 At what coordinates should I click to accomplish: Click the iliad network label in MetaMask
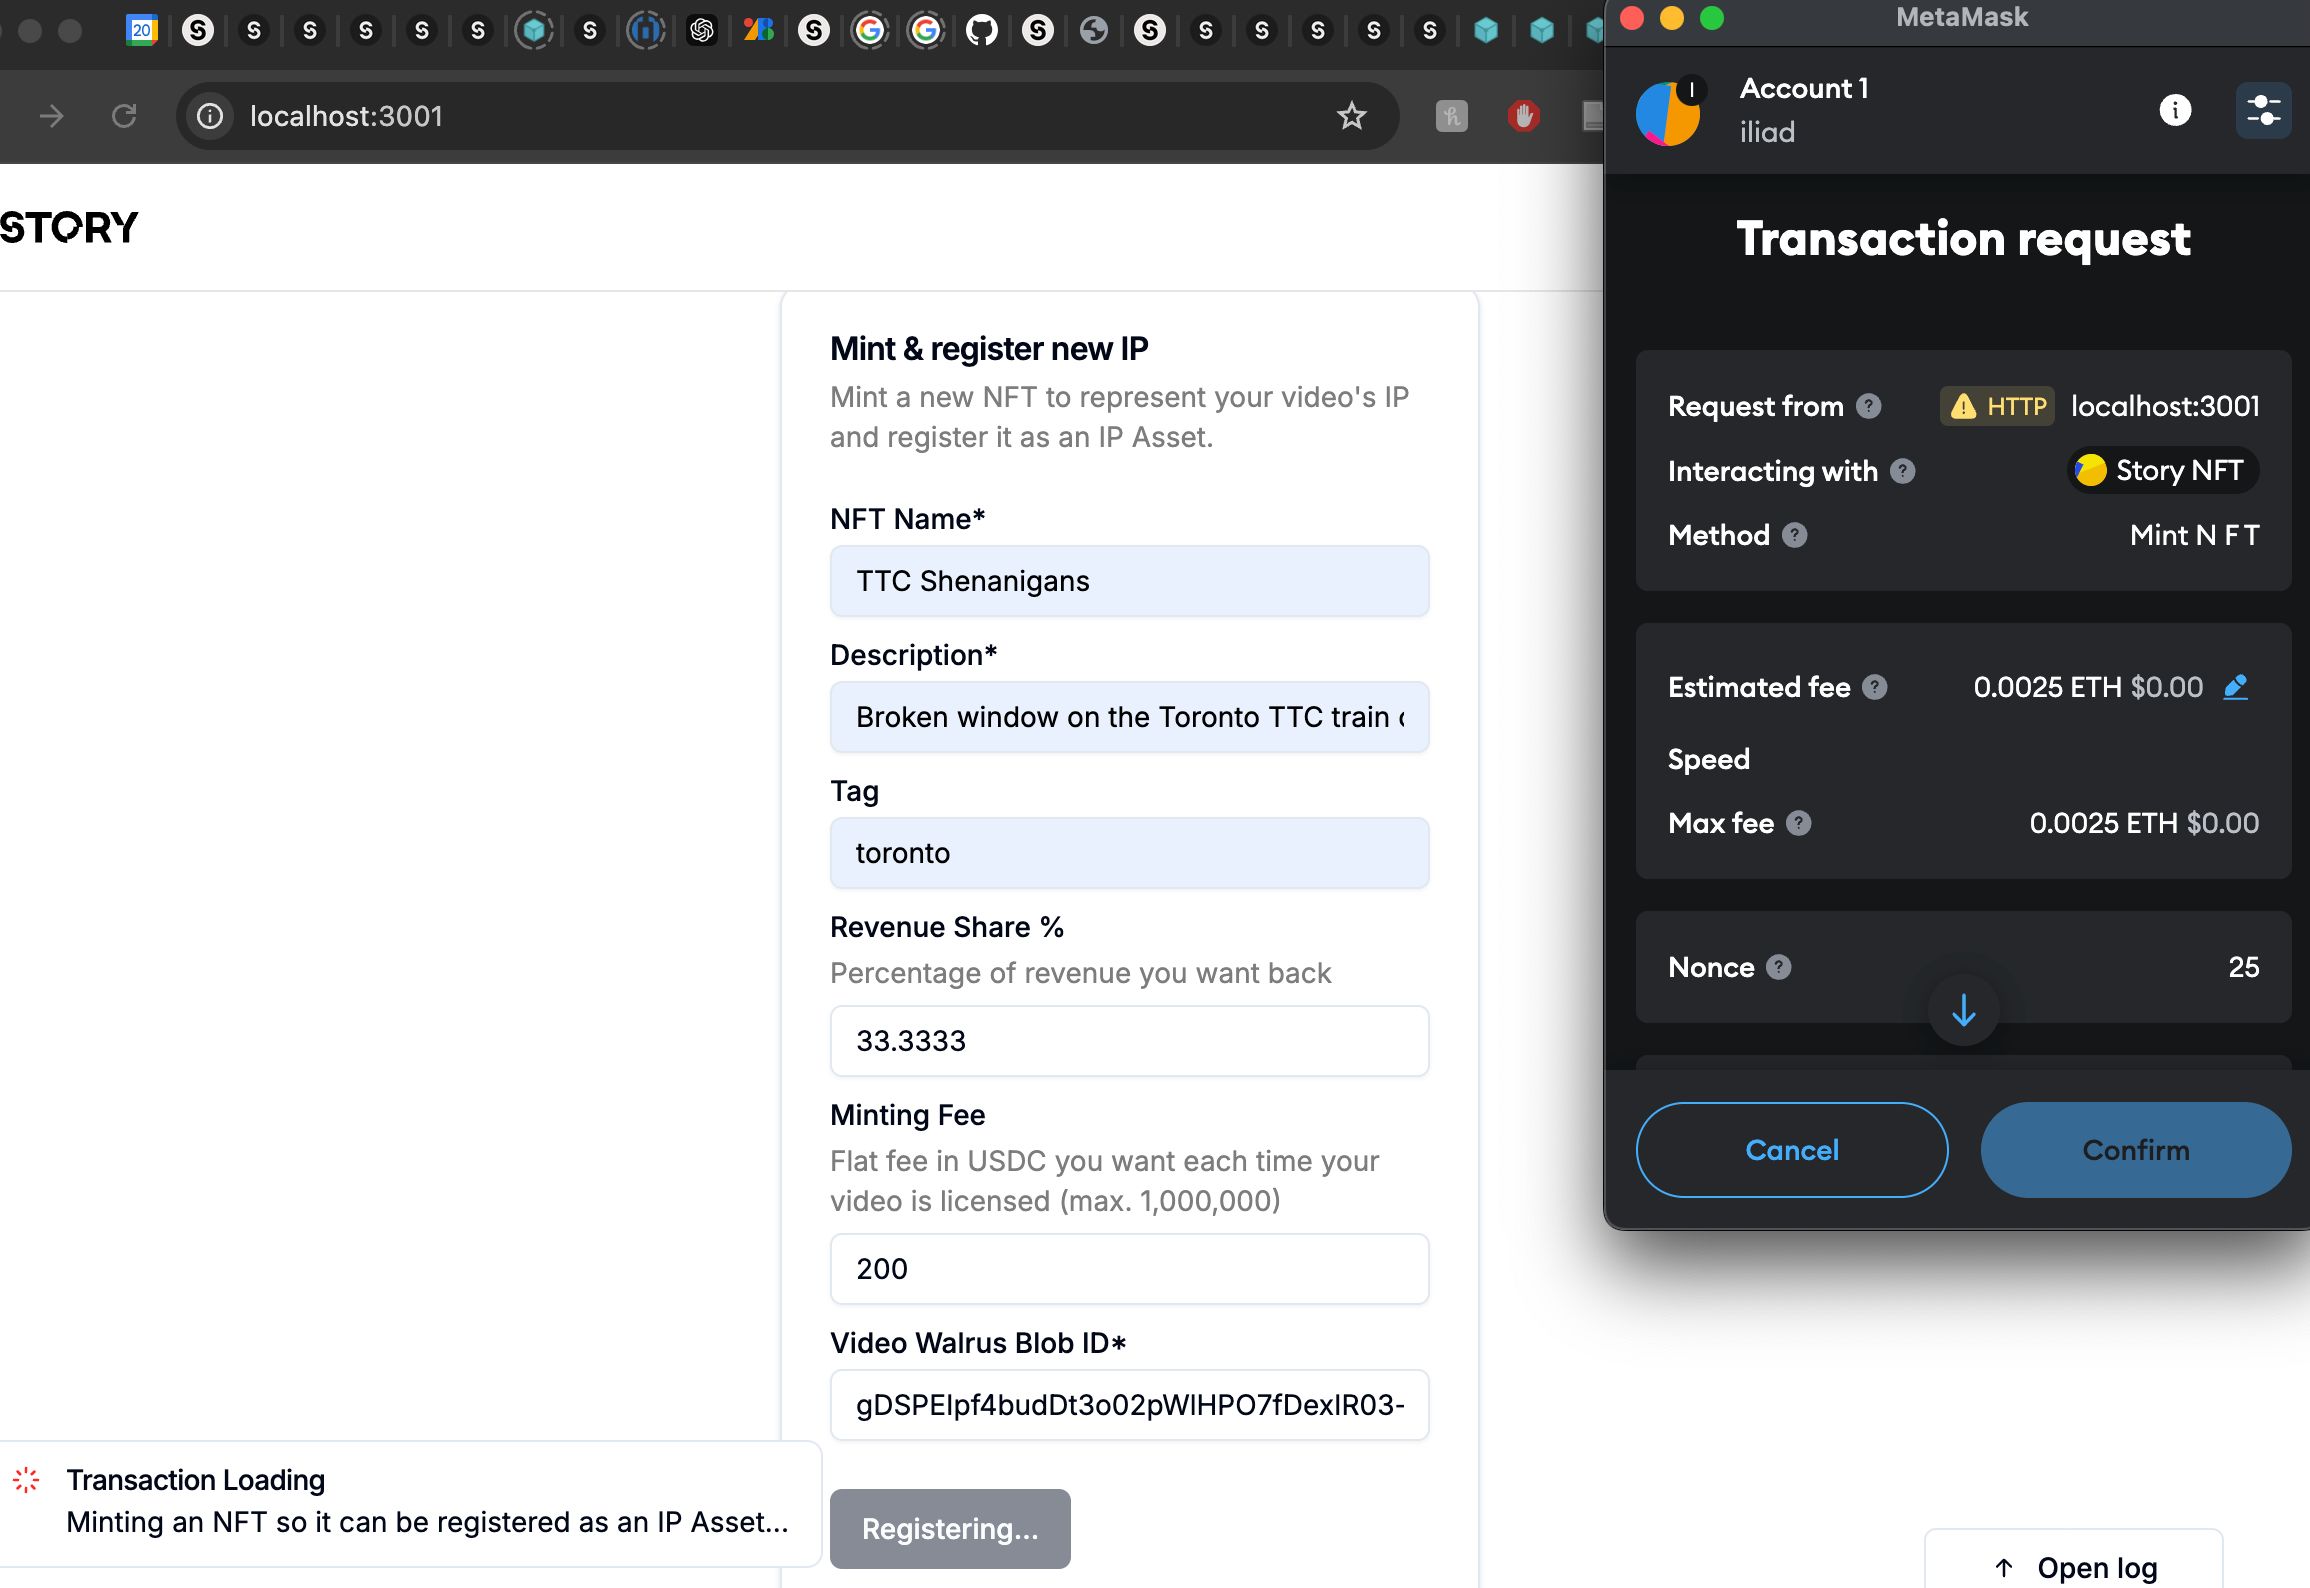coord(1767,132)
